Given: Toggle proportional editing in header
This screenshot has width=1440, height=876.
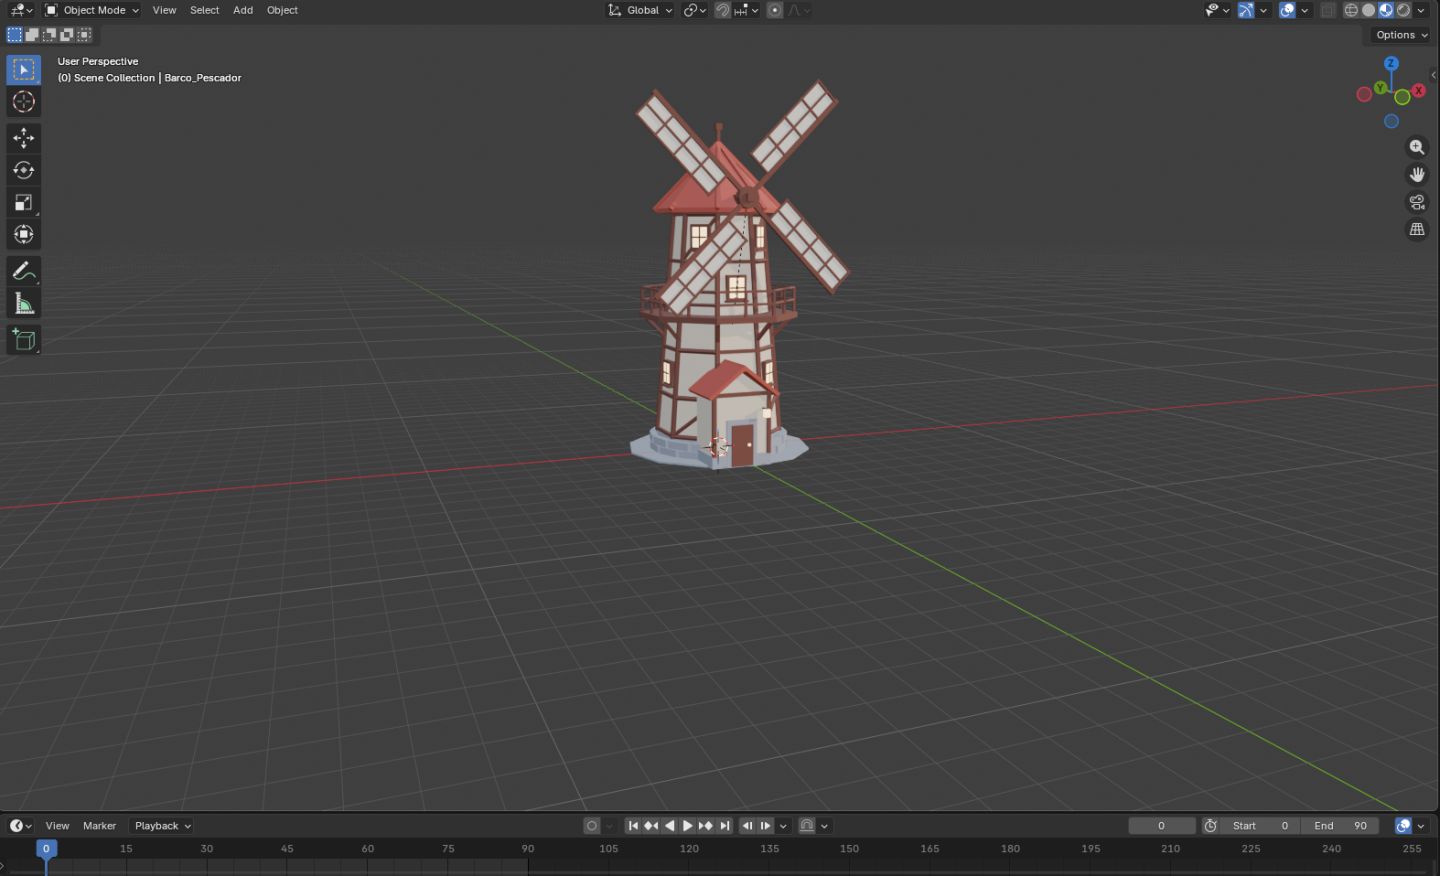Looking at the screenshot, I should tap(775, 10).
